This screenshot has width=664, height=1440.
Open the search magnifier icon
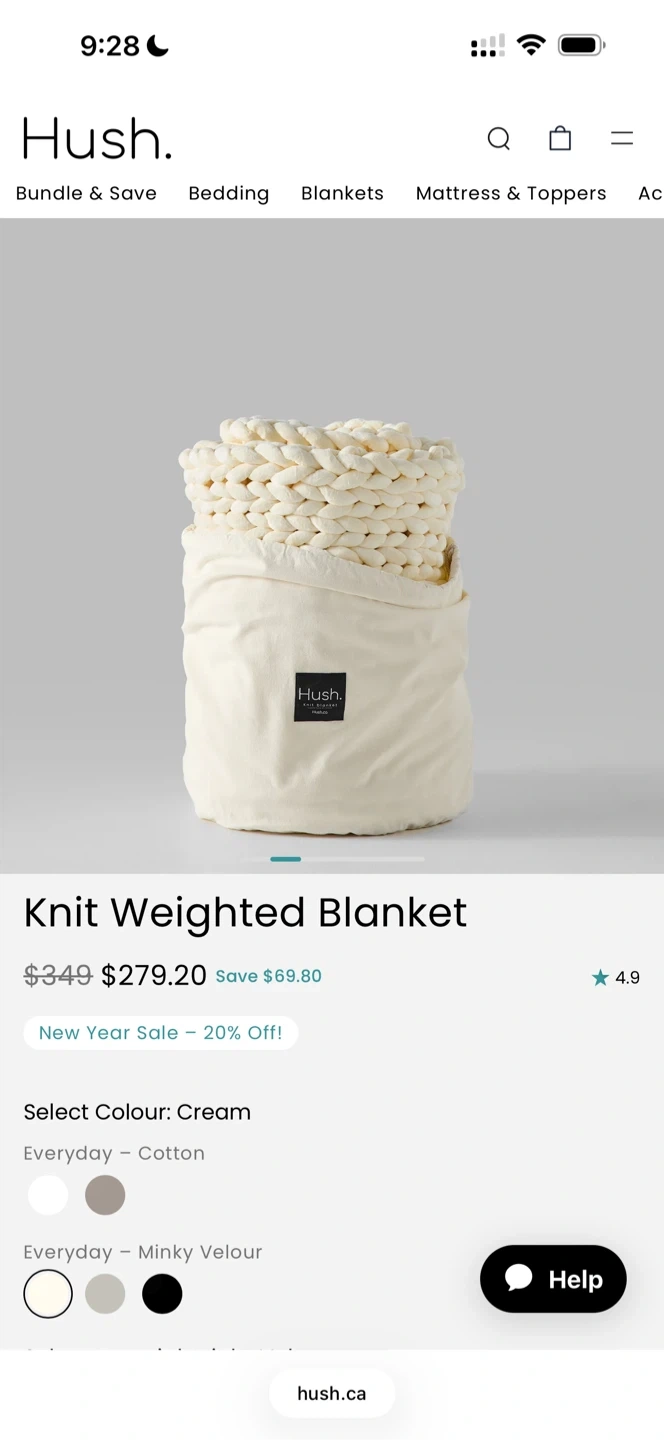coord(499,138)
